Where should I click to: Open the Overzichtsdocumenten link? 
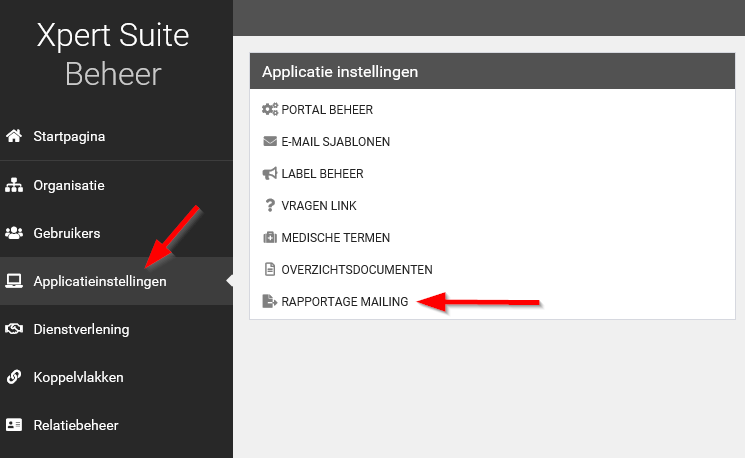point(357,270)
